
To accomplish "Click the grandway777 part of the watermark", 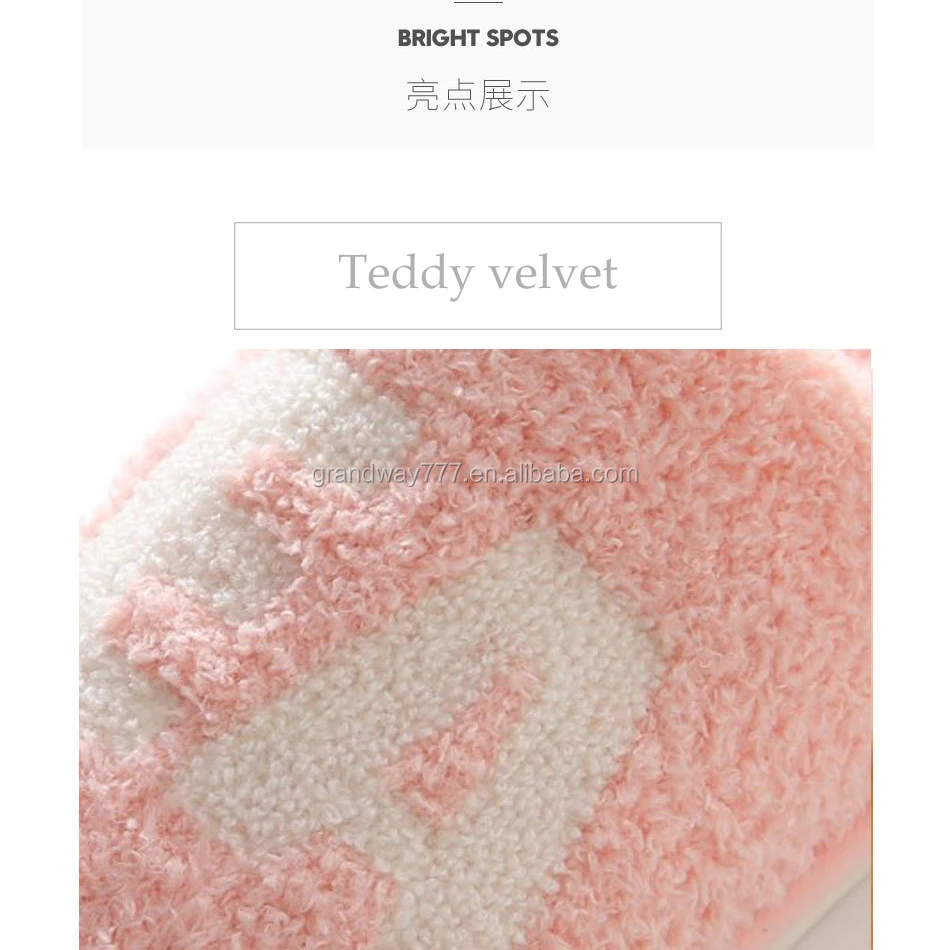I will (x=387, y=476).
